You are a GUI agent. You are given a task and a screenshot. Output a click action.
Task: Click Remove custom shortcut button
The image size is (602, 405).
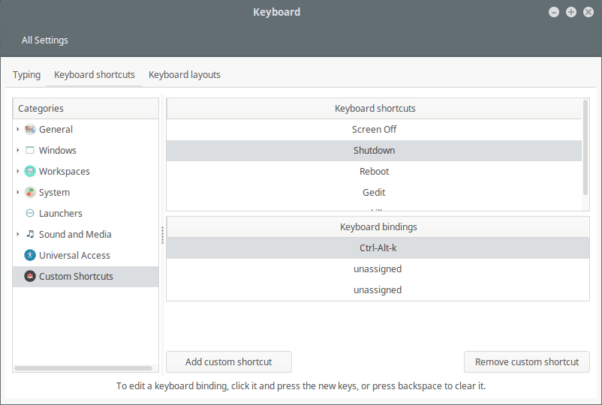tap(527, 362)
